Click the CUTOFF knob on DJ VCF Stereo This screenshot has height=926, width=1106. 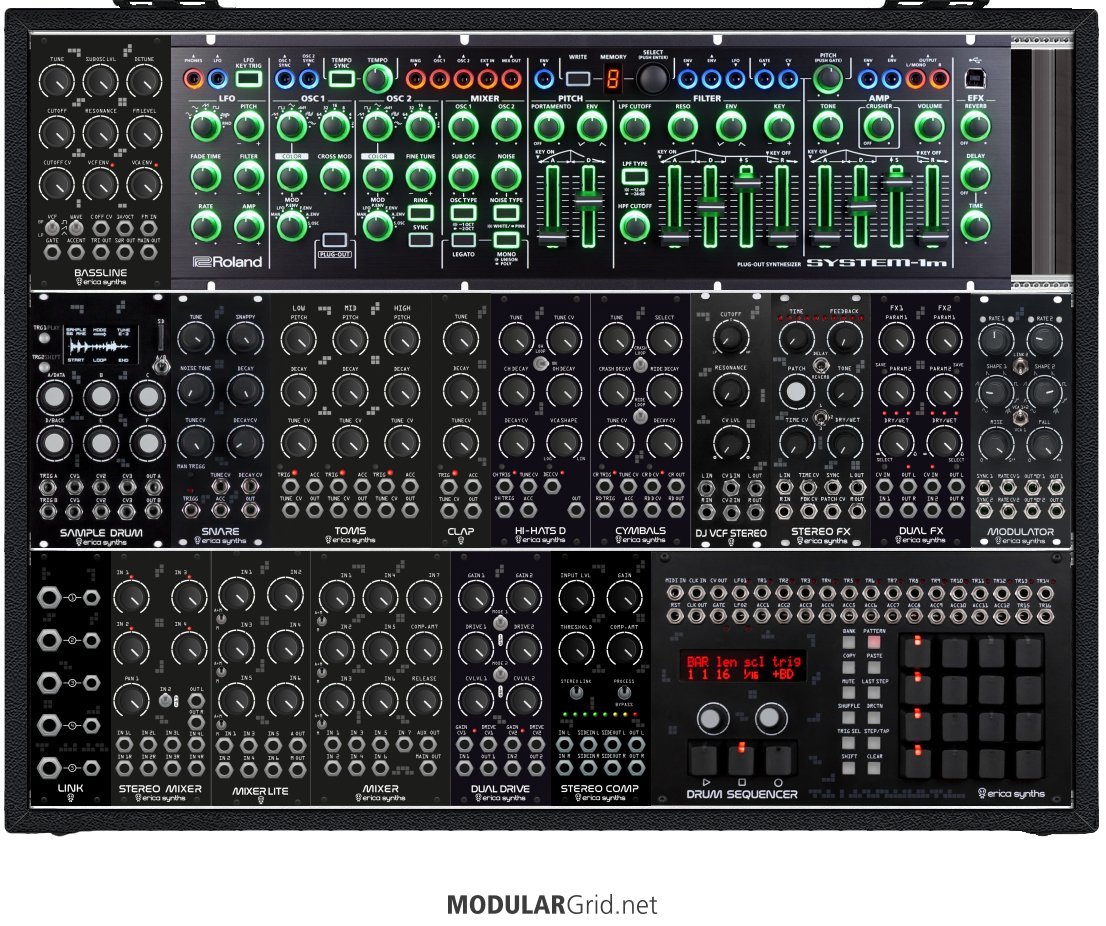coord(731,338)
